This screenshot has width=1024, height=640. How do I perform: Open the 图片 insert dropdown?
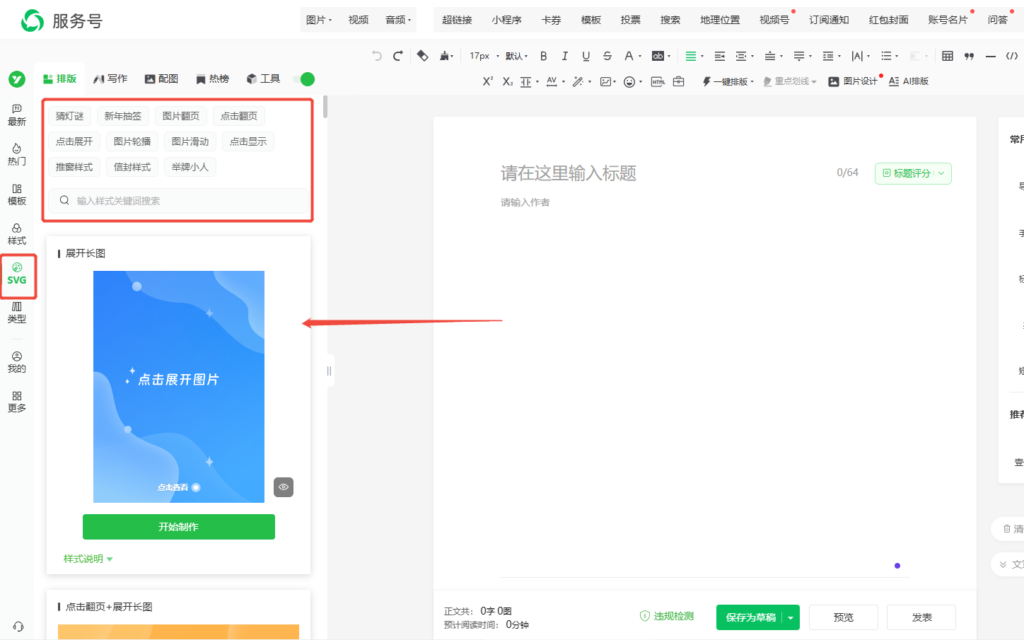319,20
